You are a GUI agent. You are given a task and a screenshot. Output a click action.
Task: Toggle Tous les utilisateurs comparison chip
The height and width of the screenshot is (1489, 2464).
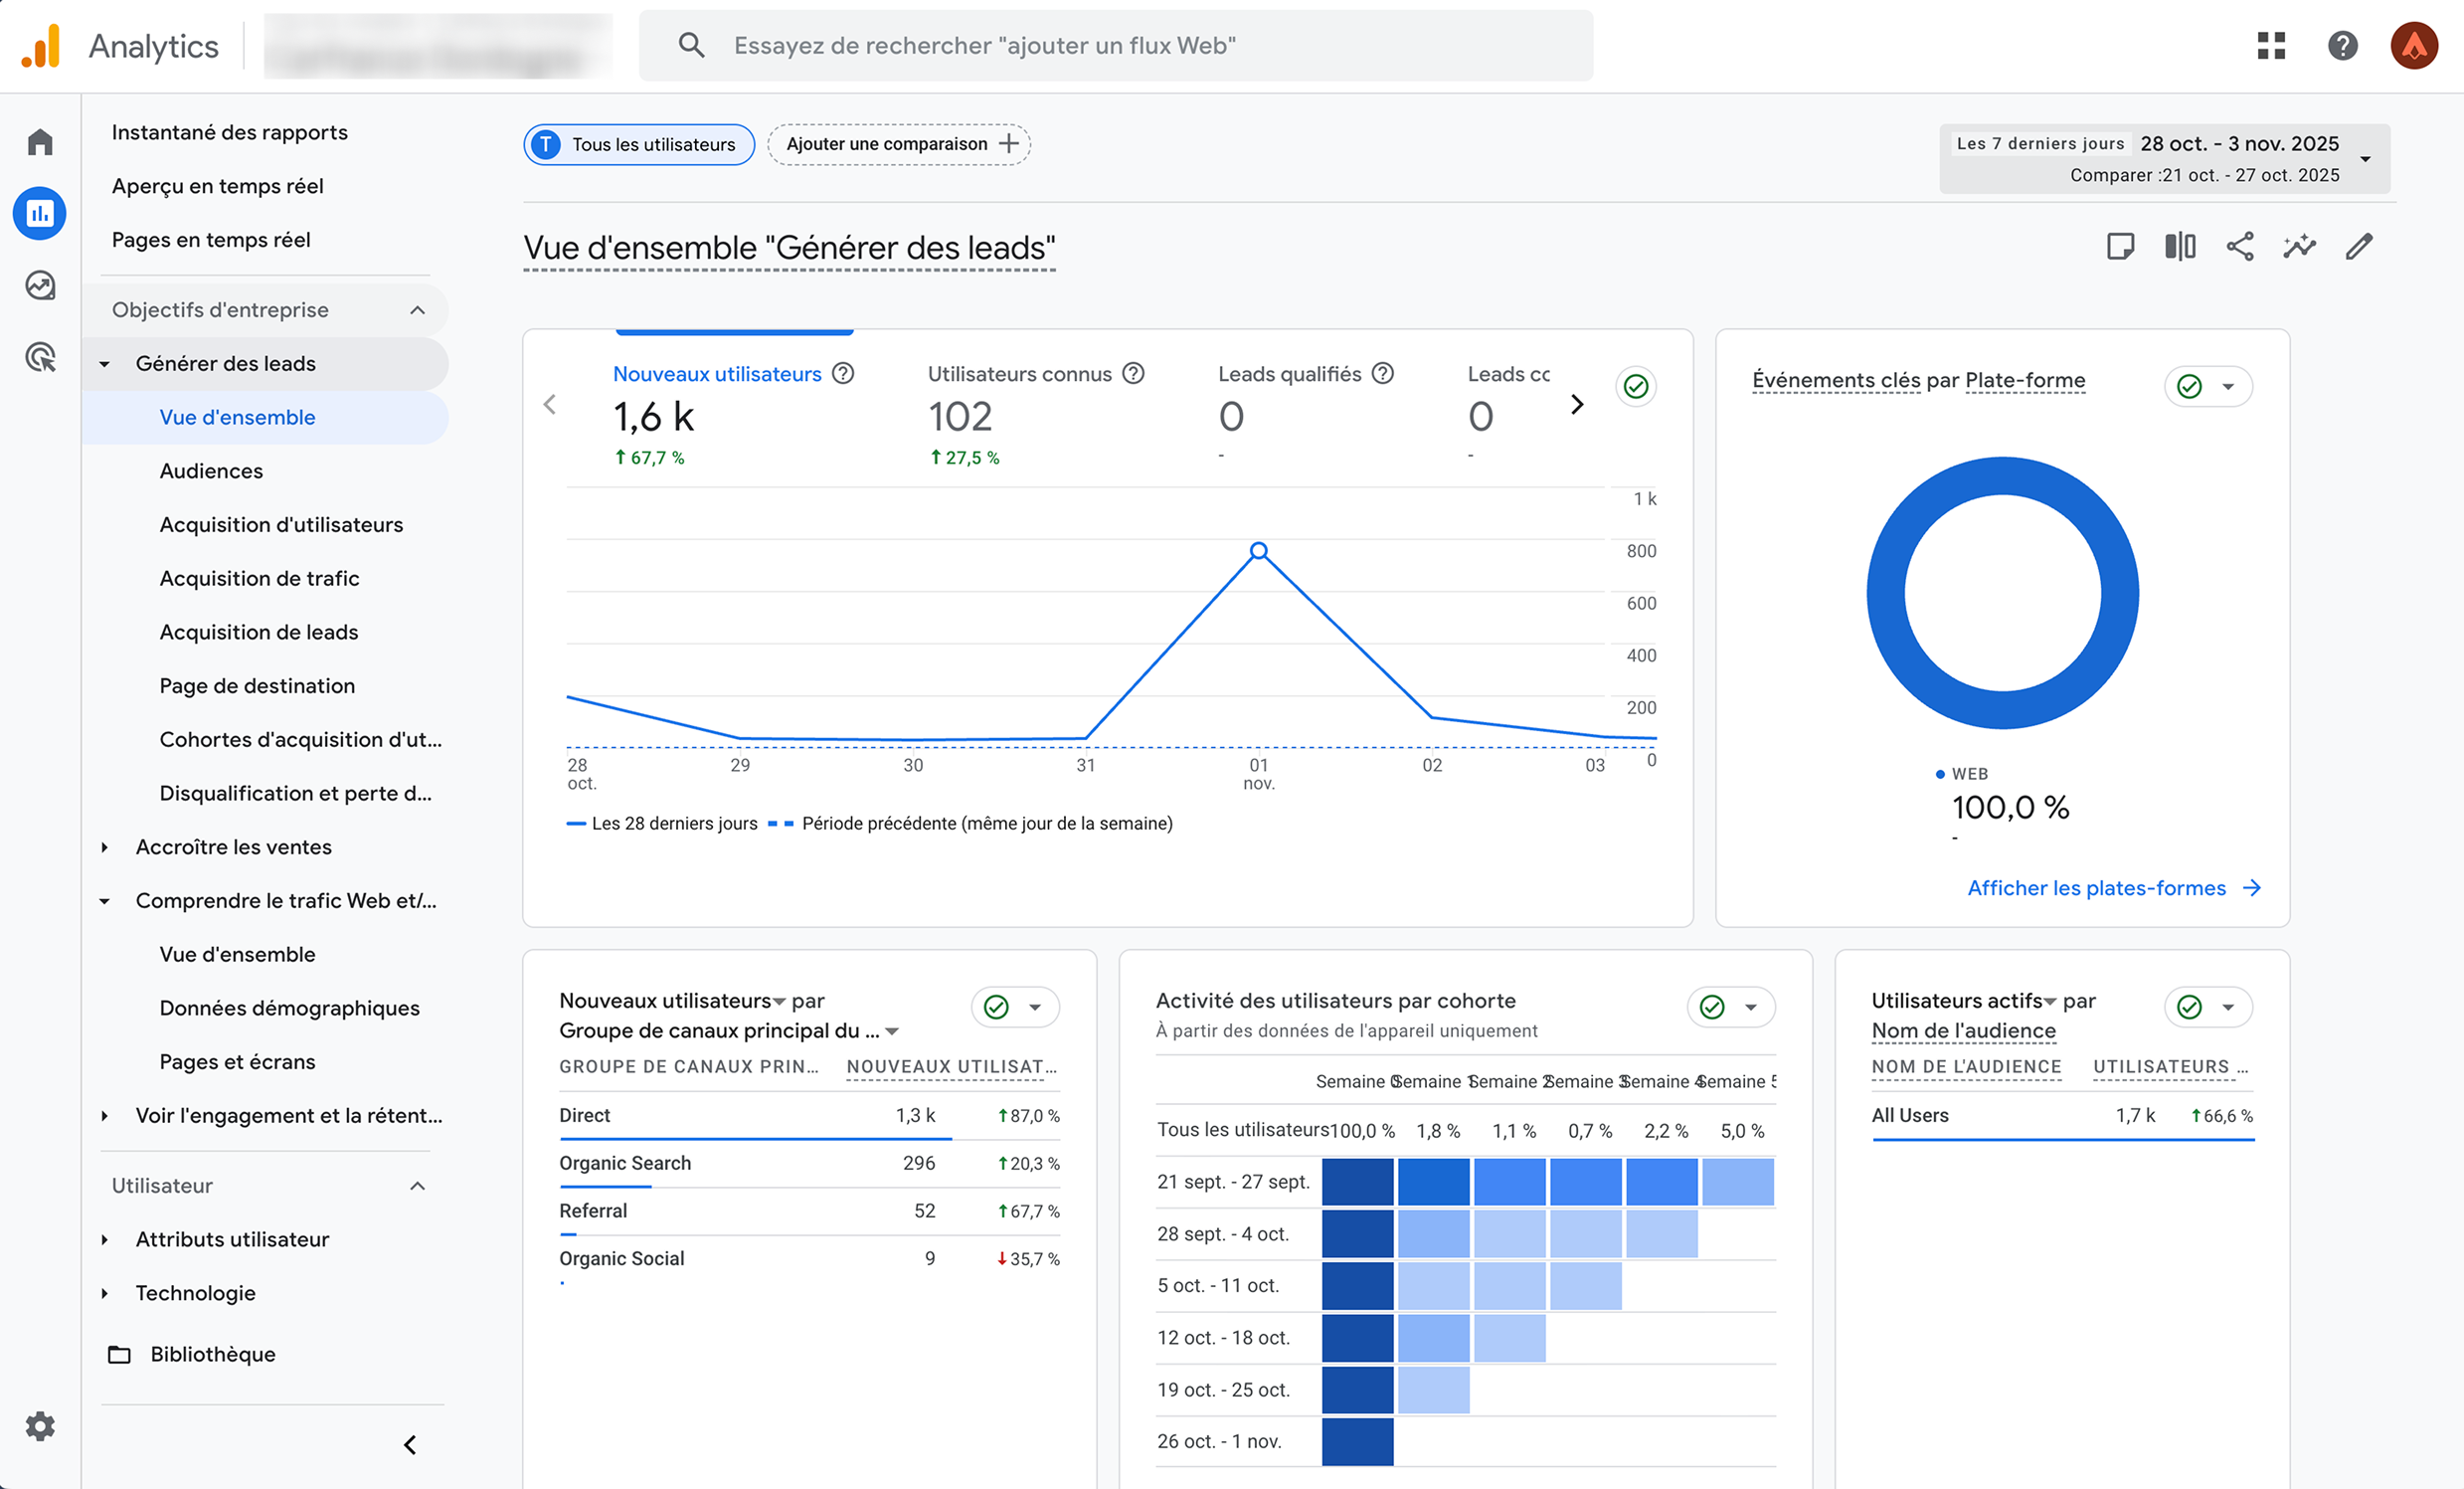coord(639,144)
